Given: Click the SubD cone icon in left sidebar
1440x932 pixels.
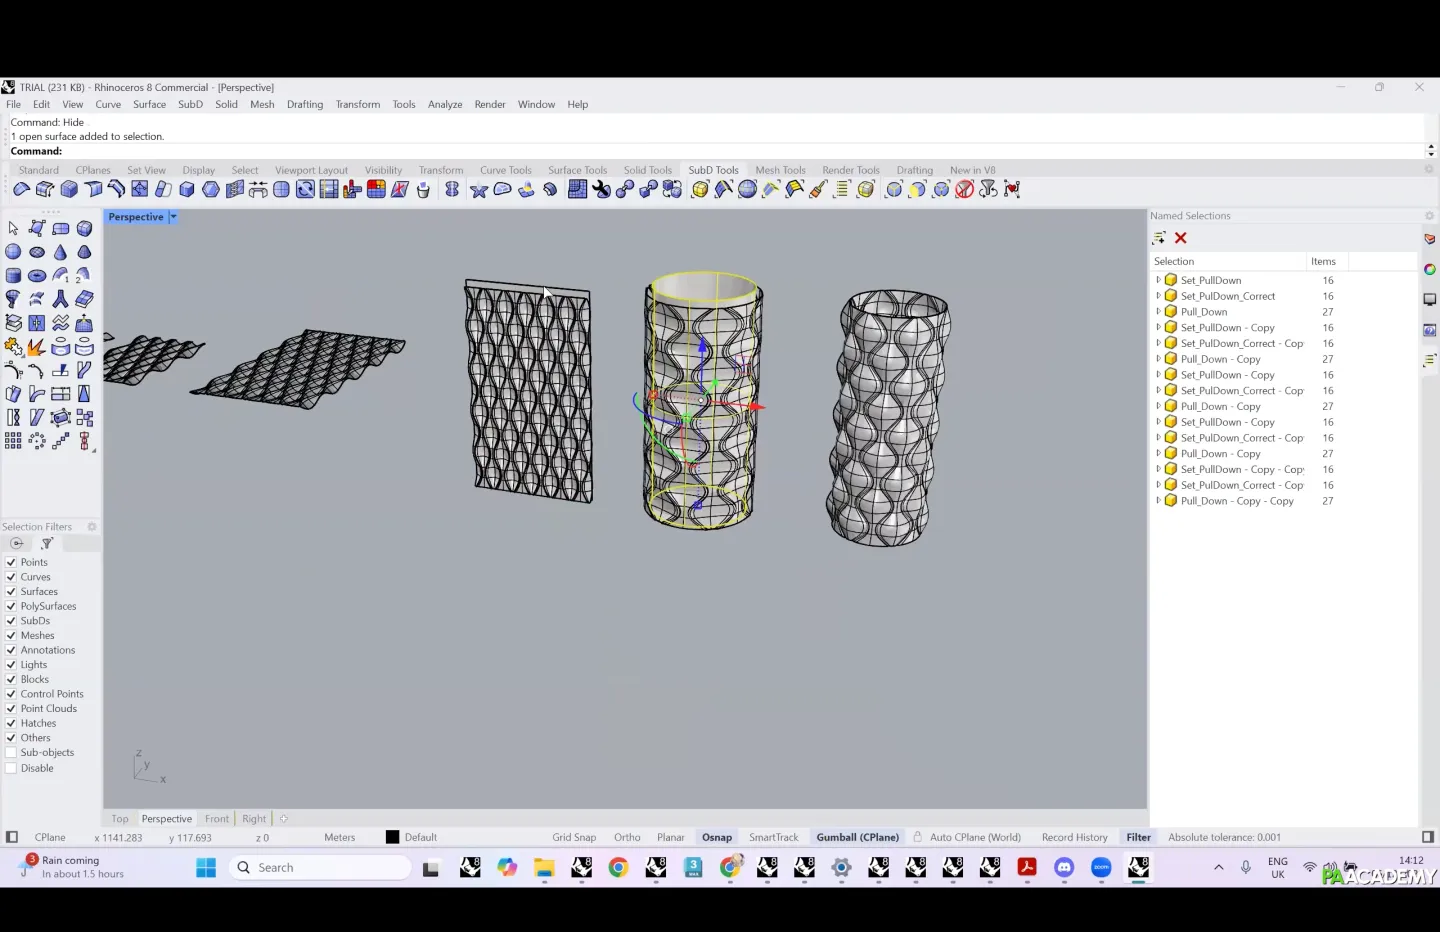Looking at the screenshot, I should (60, 252).
